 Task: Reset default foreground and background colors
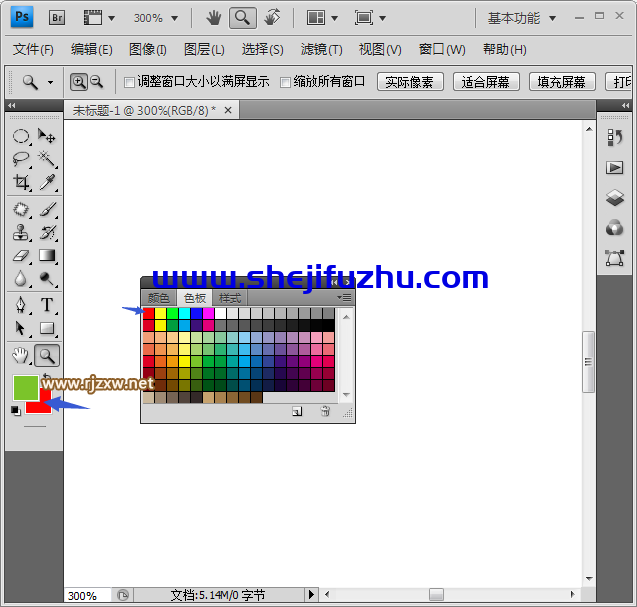tap(16, 411)
